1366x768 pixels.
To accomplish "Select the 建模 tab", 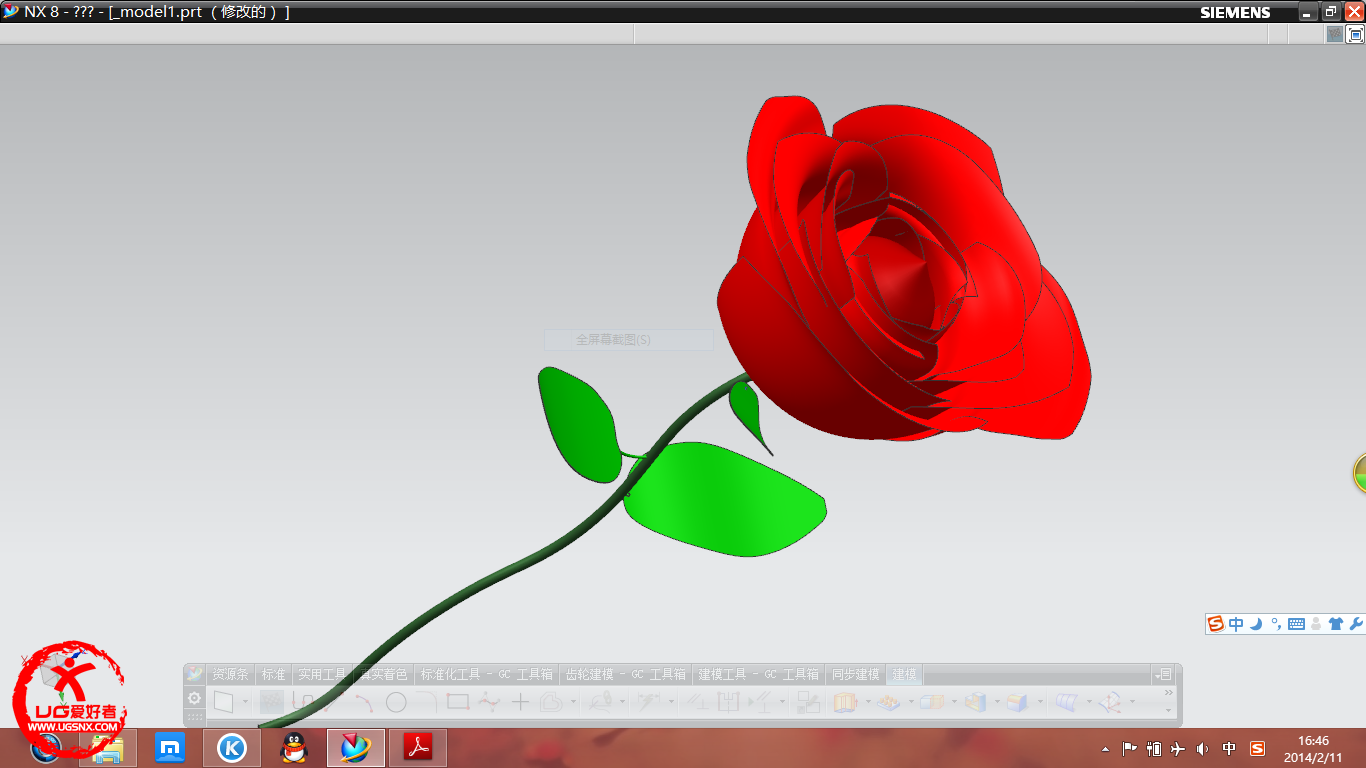I will click(x=904, y=674).
